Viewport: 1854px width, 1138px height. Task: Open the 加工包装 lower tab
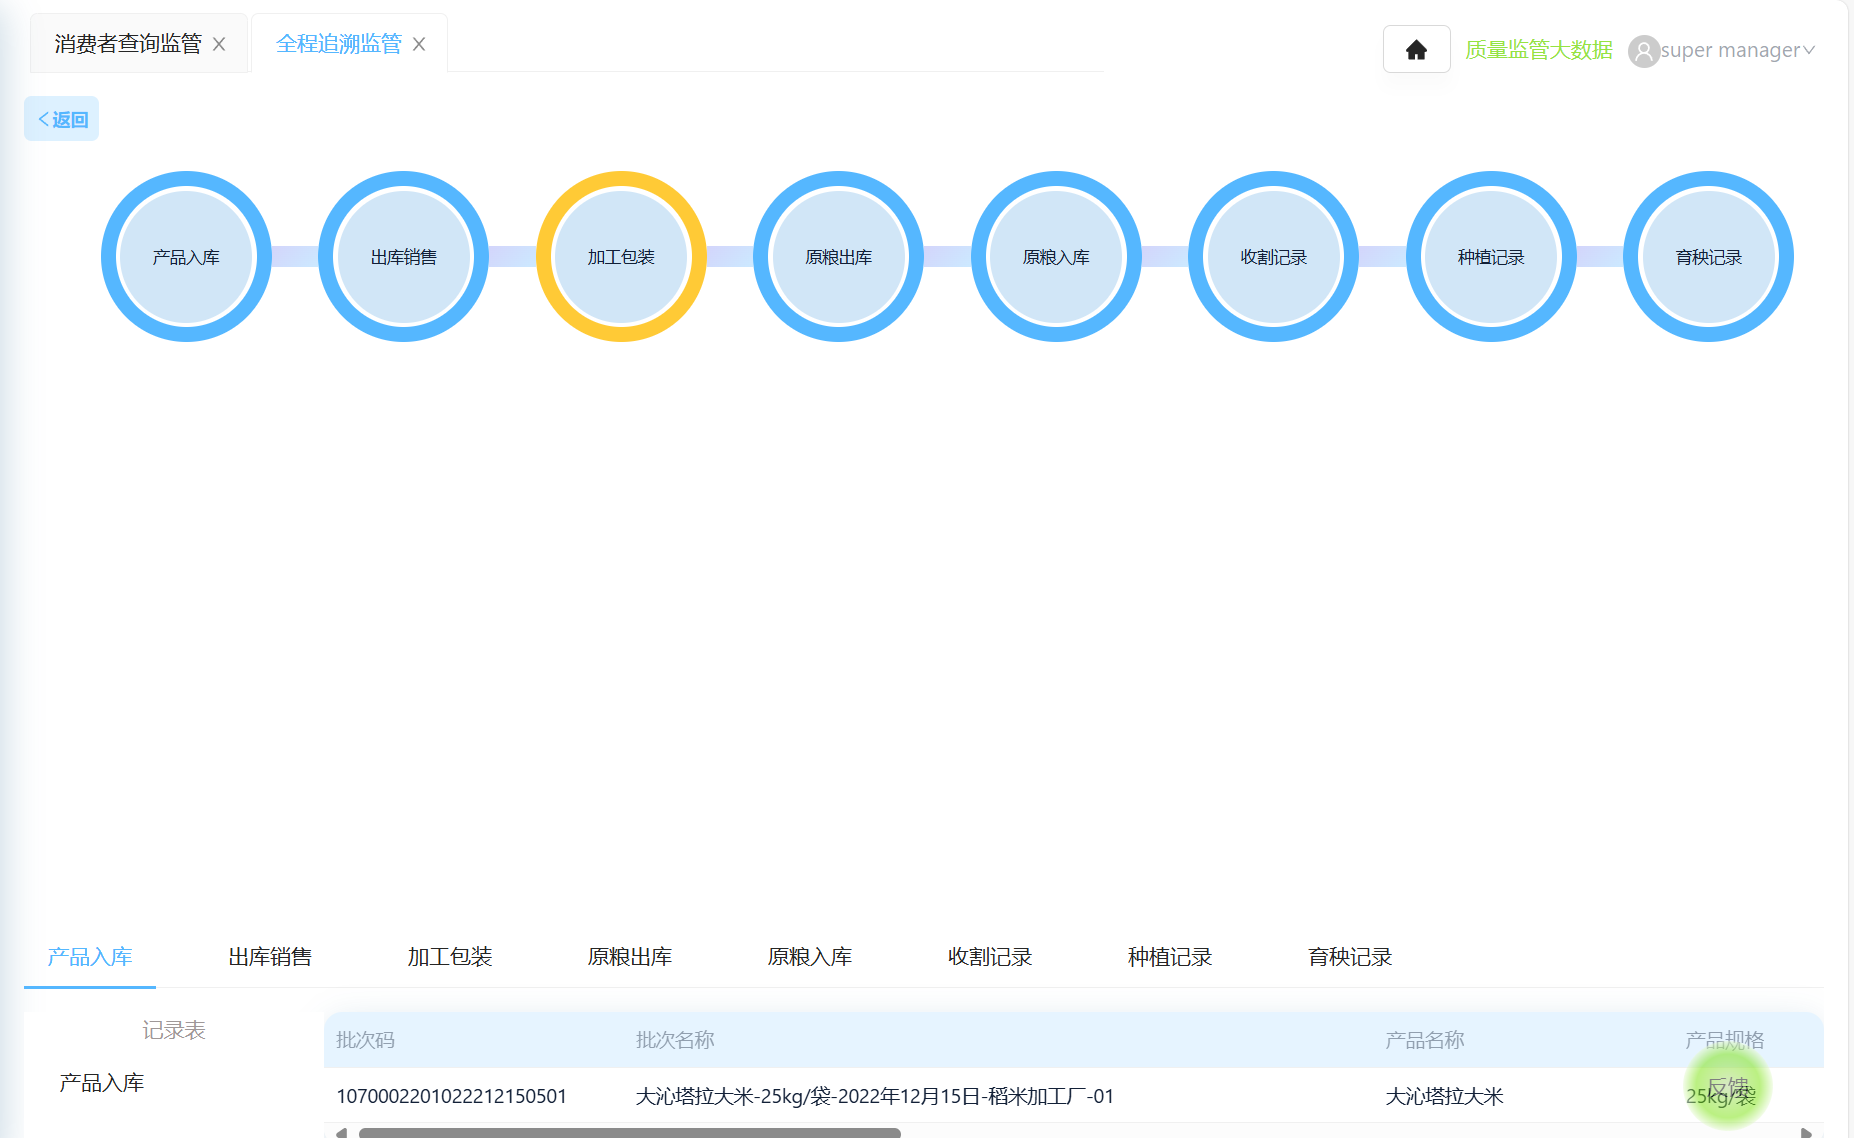pyautogui.click(x=450, y=957)
